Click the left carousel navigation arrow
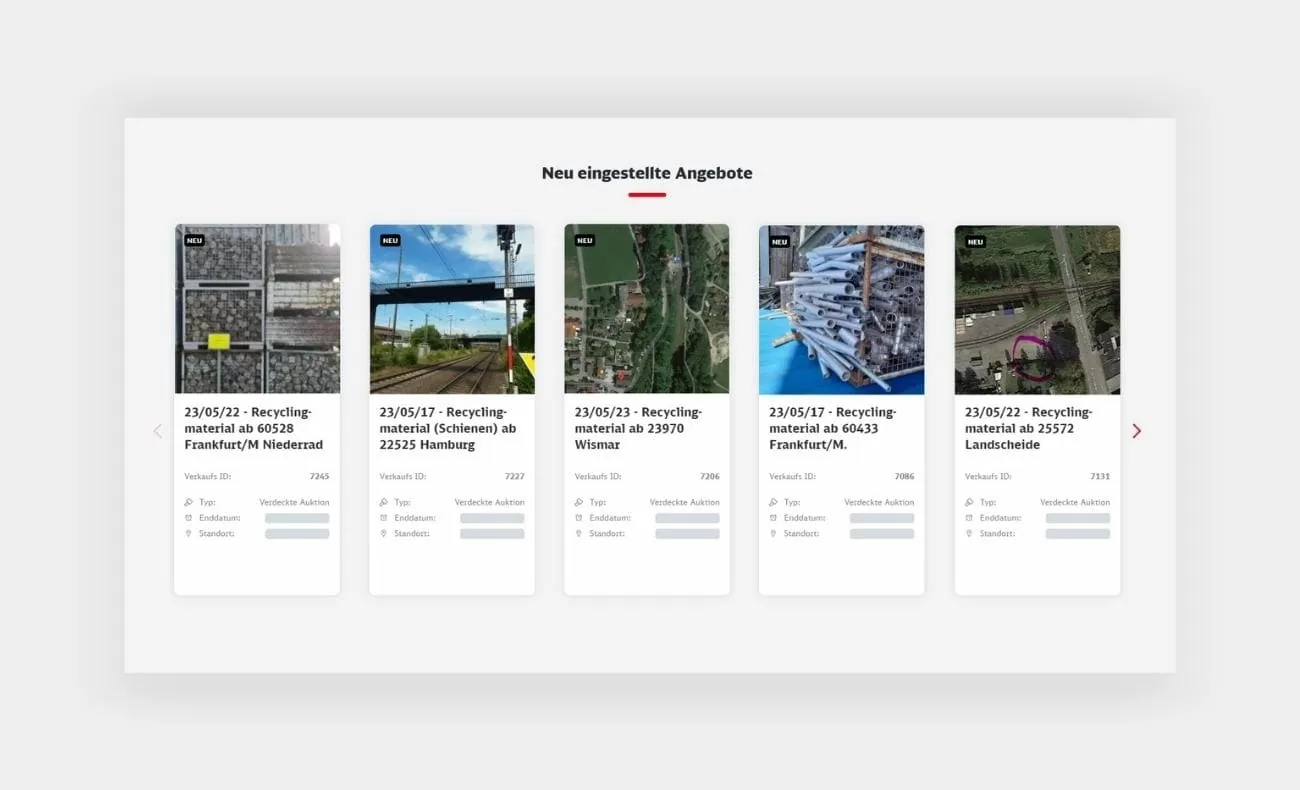The height and width of the screenshot is (790, 1300). [157, 430]
